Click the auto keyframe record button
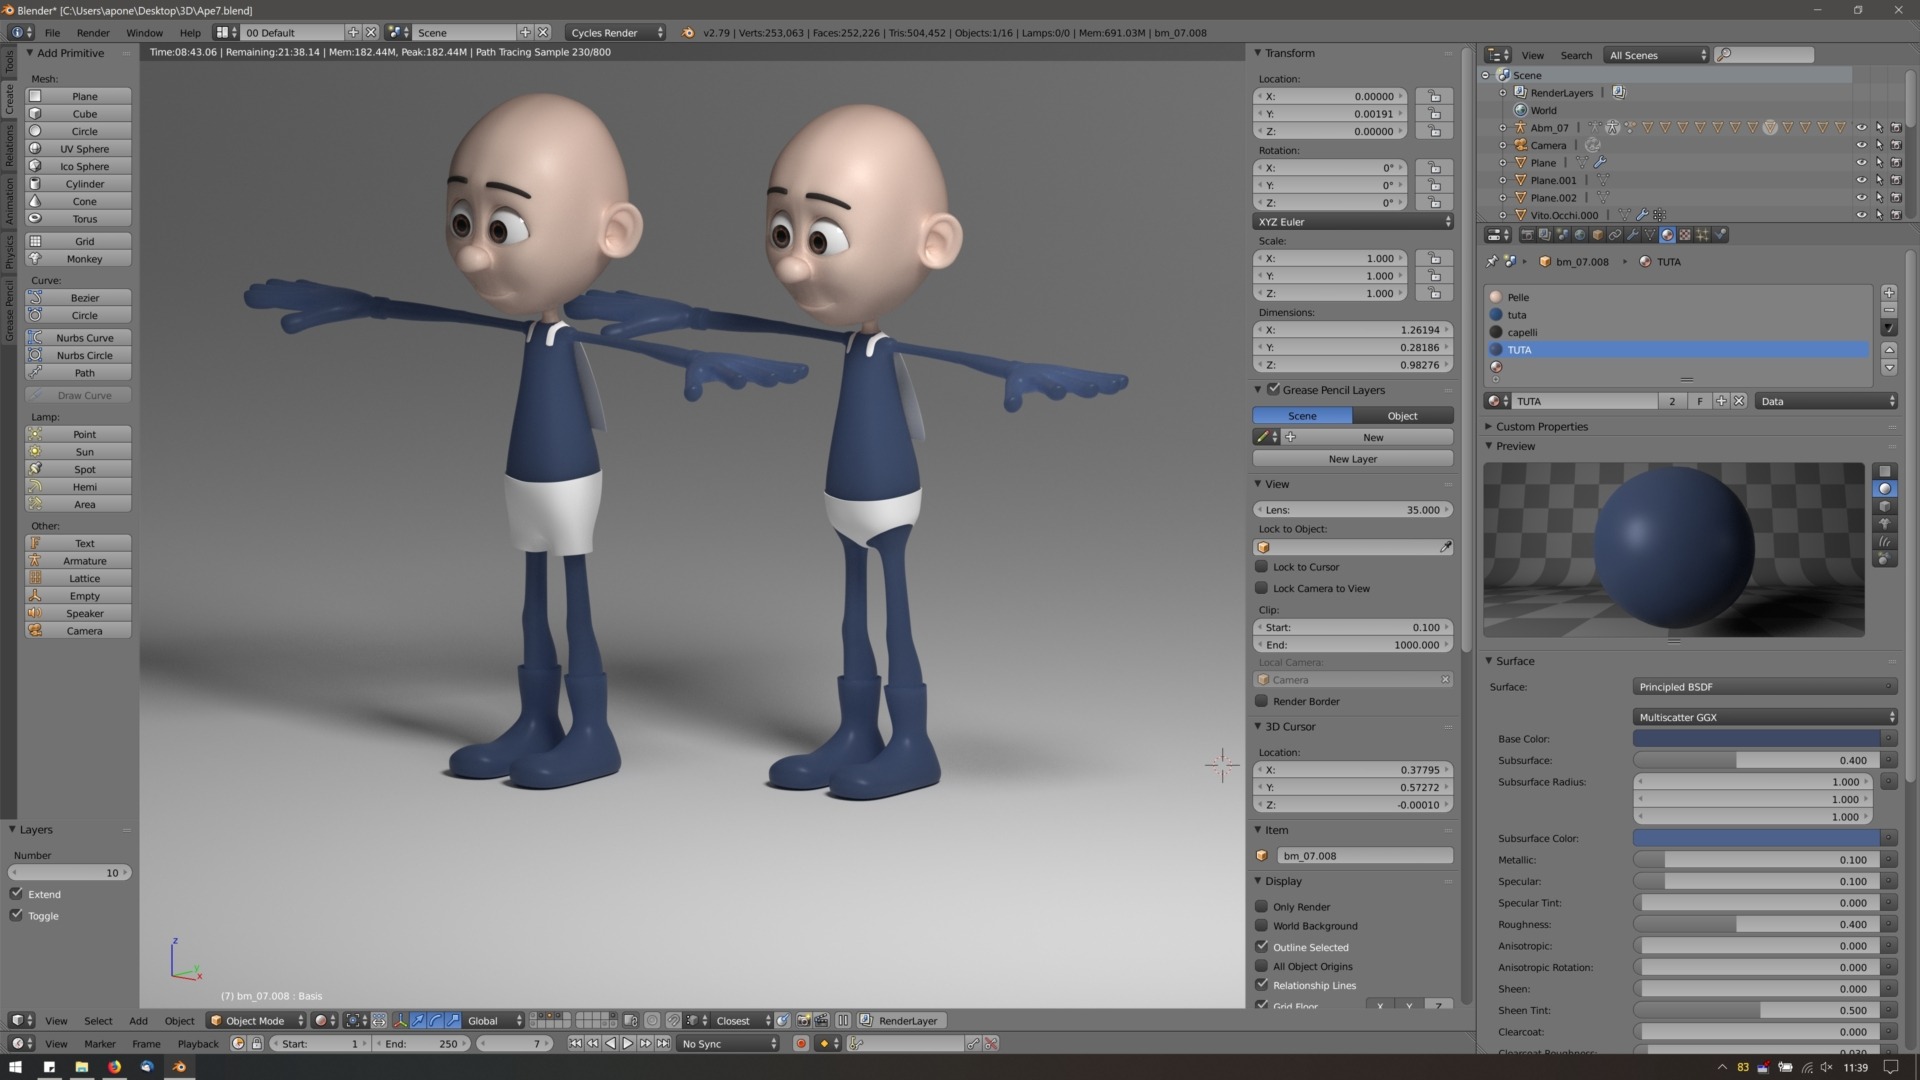The width and height of the screenshot is (1920, 1080). pyautogui.click(x=801, y=1043)
